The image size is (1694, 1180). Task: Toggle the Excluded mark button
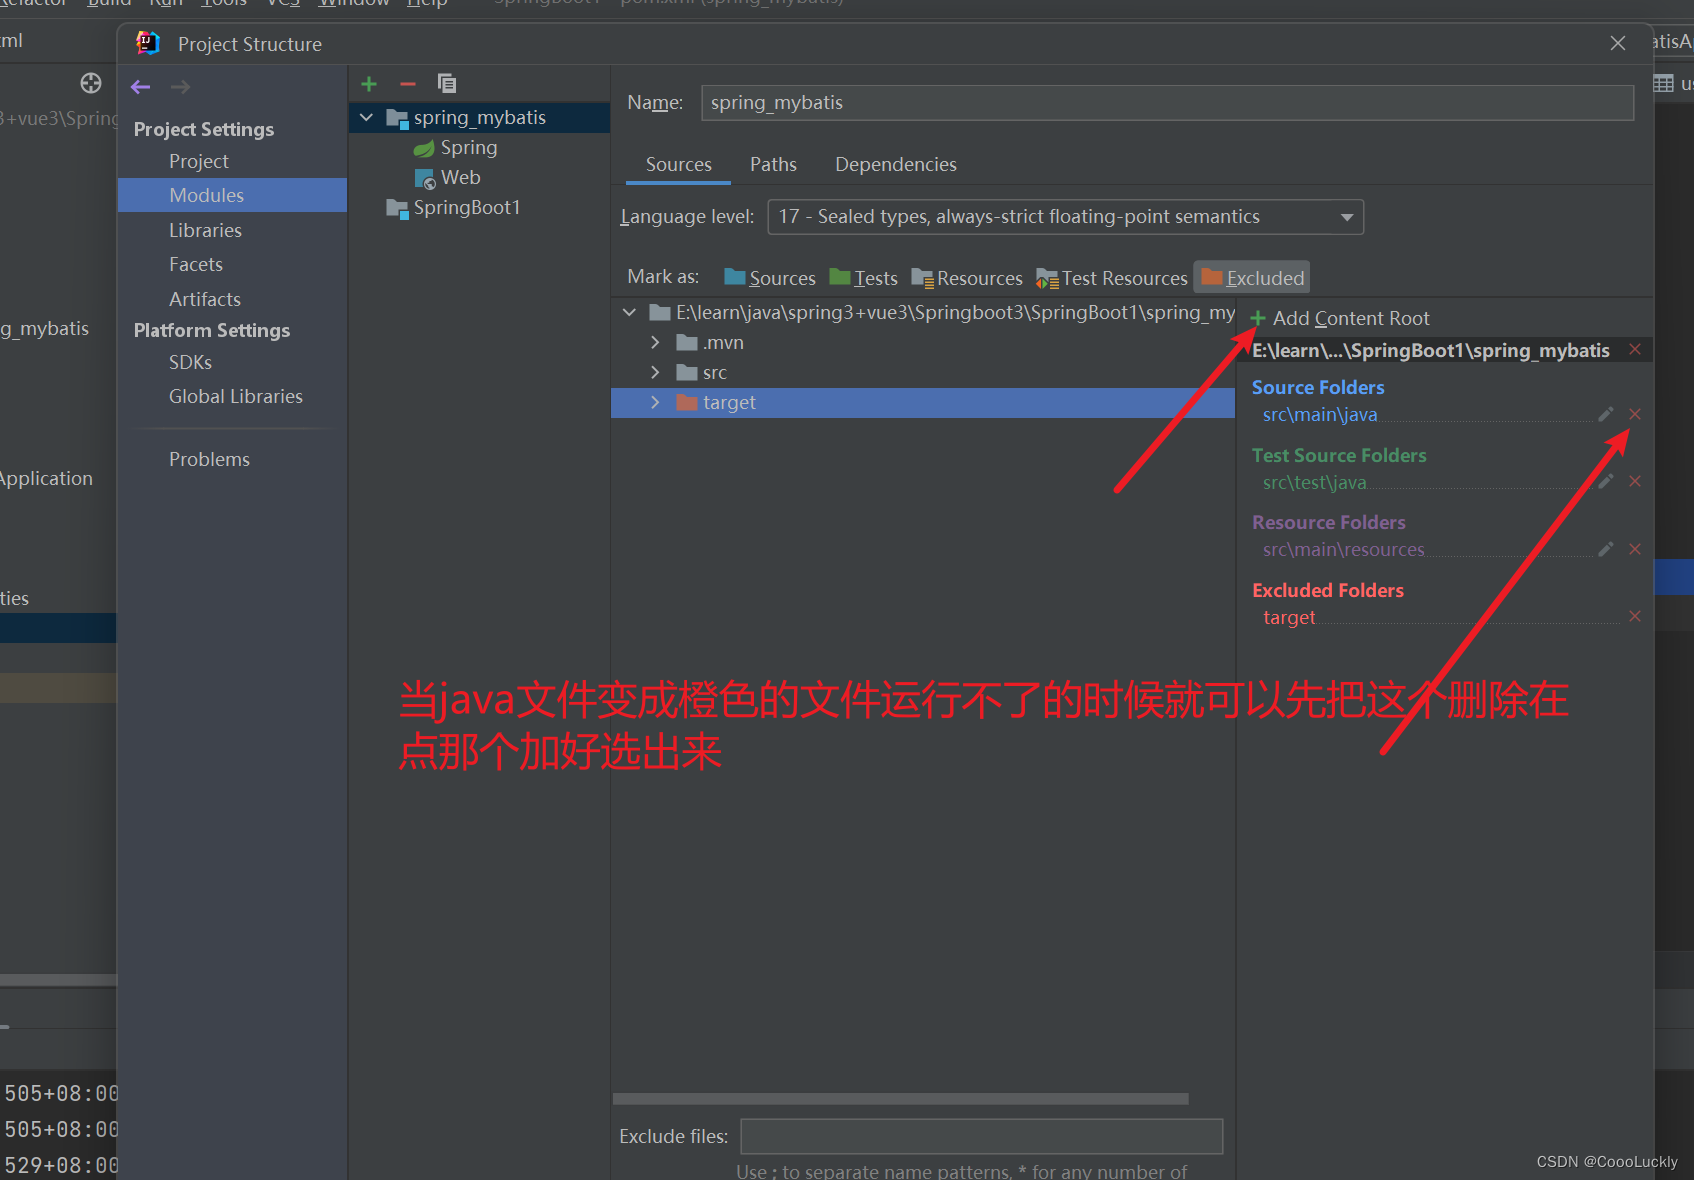(x=1252, y=278)
